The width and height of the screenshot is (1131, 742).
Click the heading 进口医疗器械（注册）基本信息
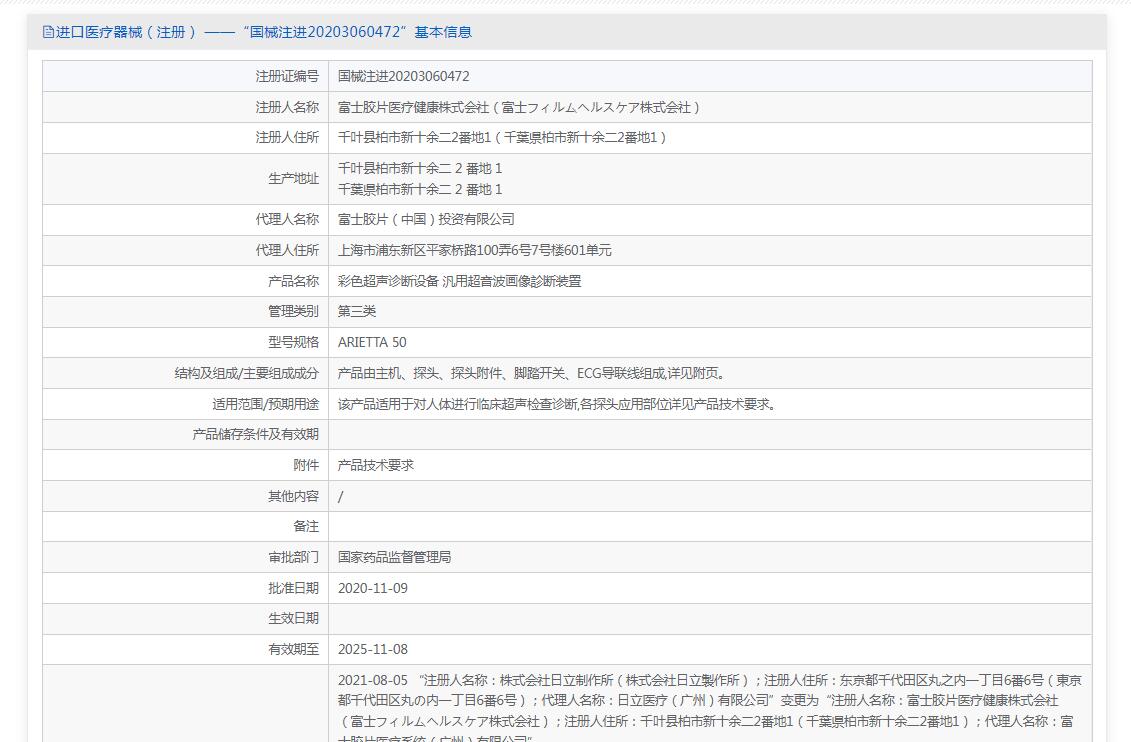coord(263,32)
